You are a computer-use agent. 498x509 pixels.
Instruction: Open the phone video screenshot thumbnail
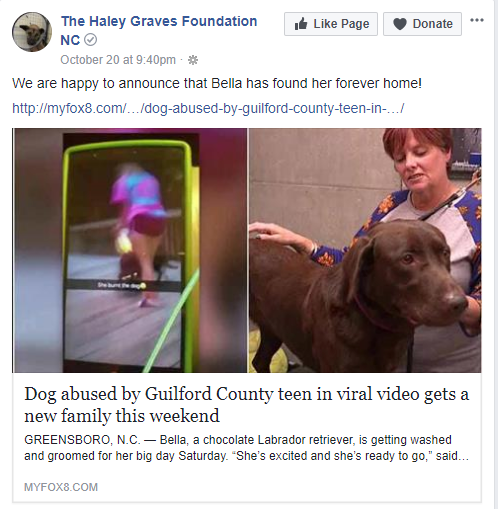[x=130, y=250]
